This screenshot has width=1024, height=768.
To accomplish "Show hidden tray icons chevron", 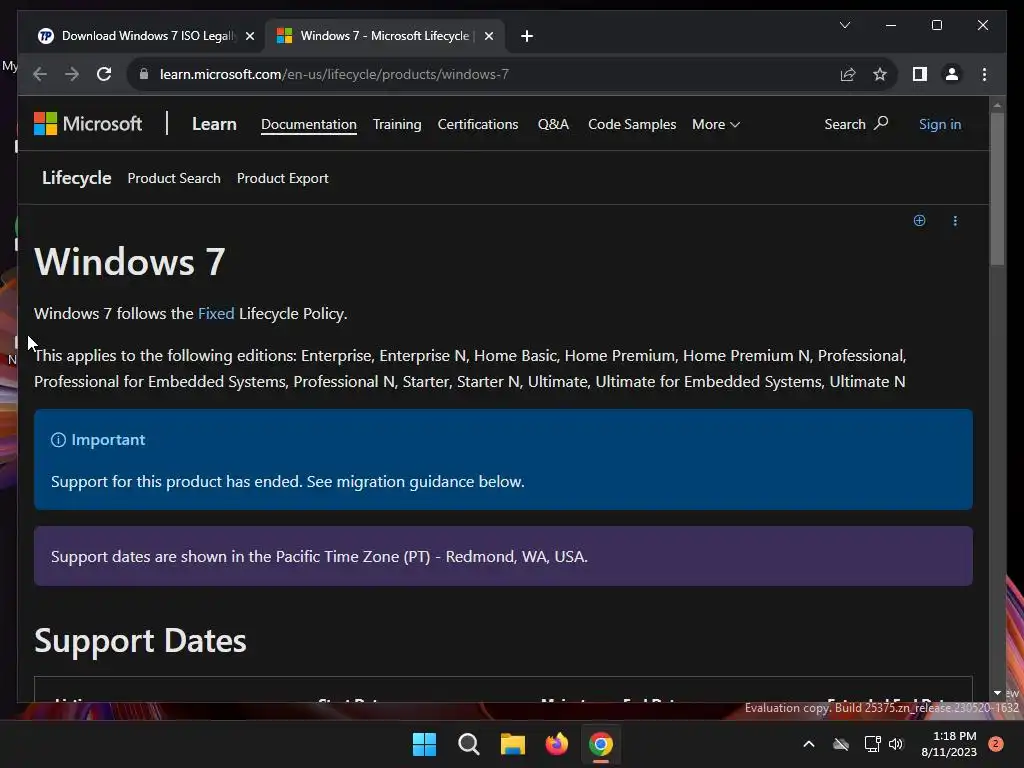I will coord(808,744).
